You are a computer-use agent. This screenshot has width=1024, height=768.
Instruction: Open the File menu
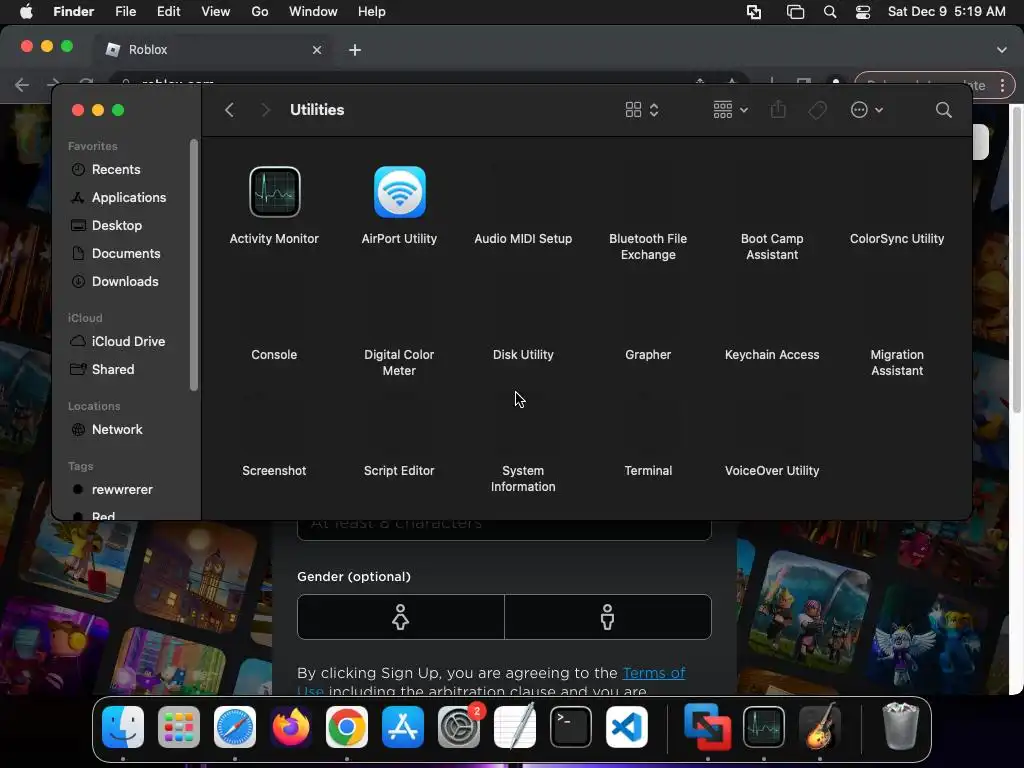tap(125, 12)
